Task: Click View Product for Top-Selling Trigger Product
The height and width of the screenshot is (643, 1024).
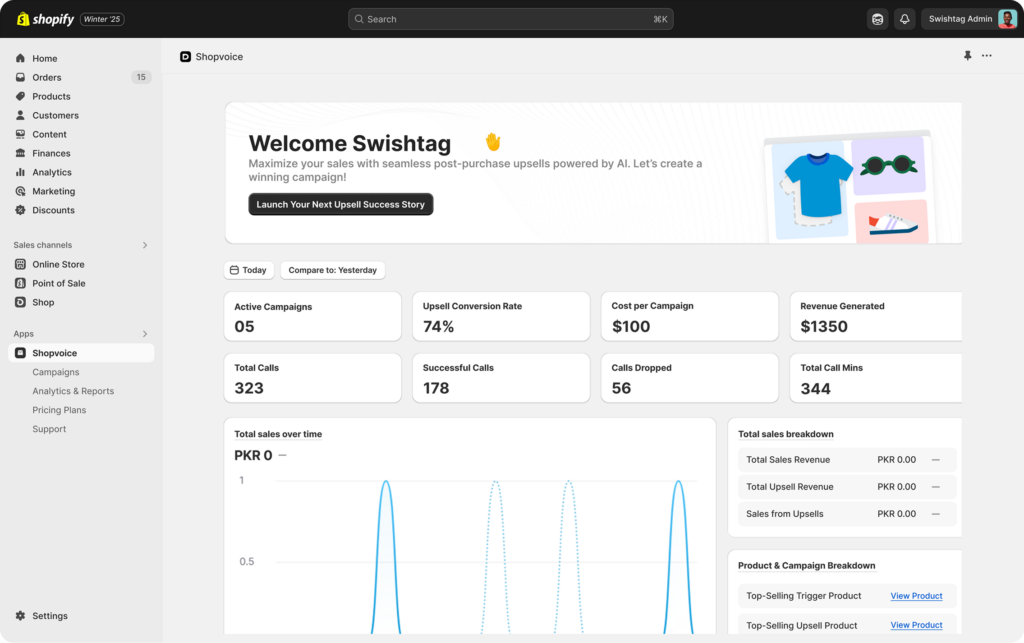Action: 916,596
